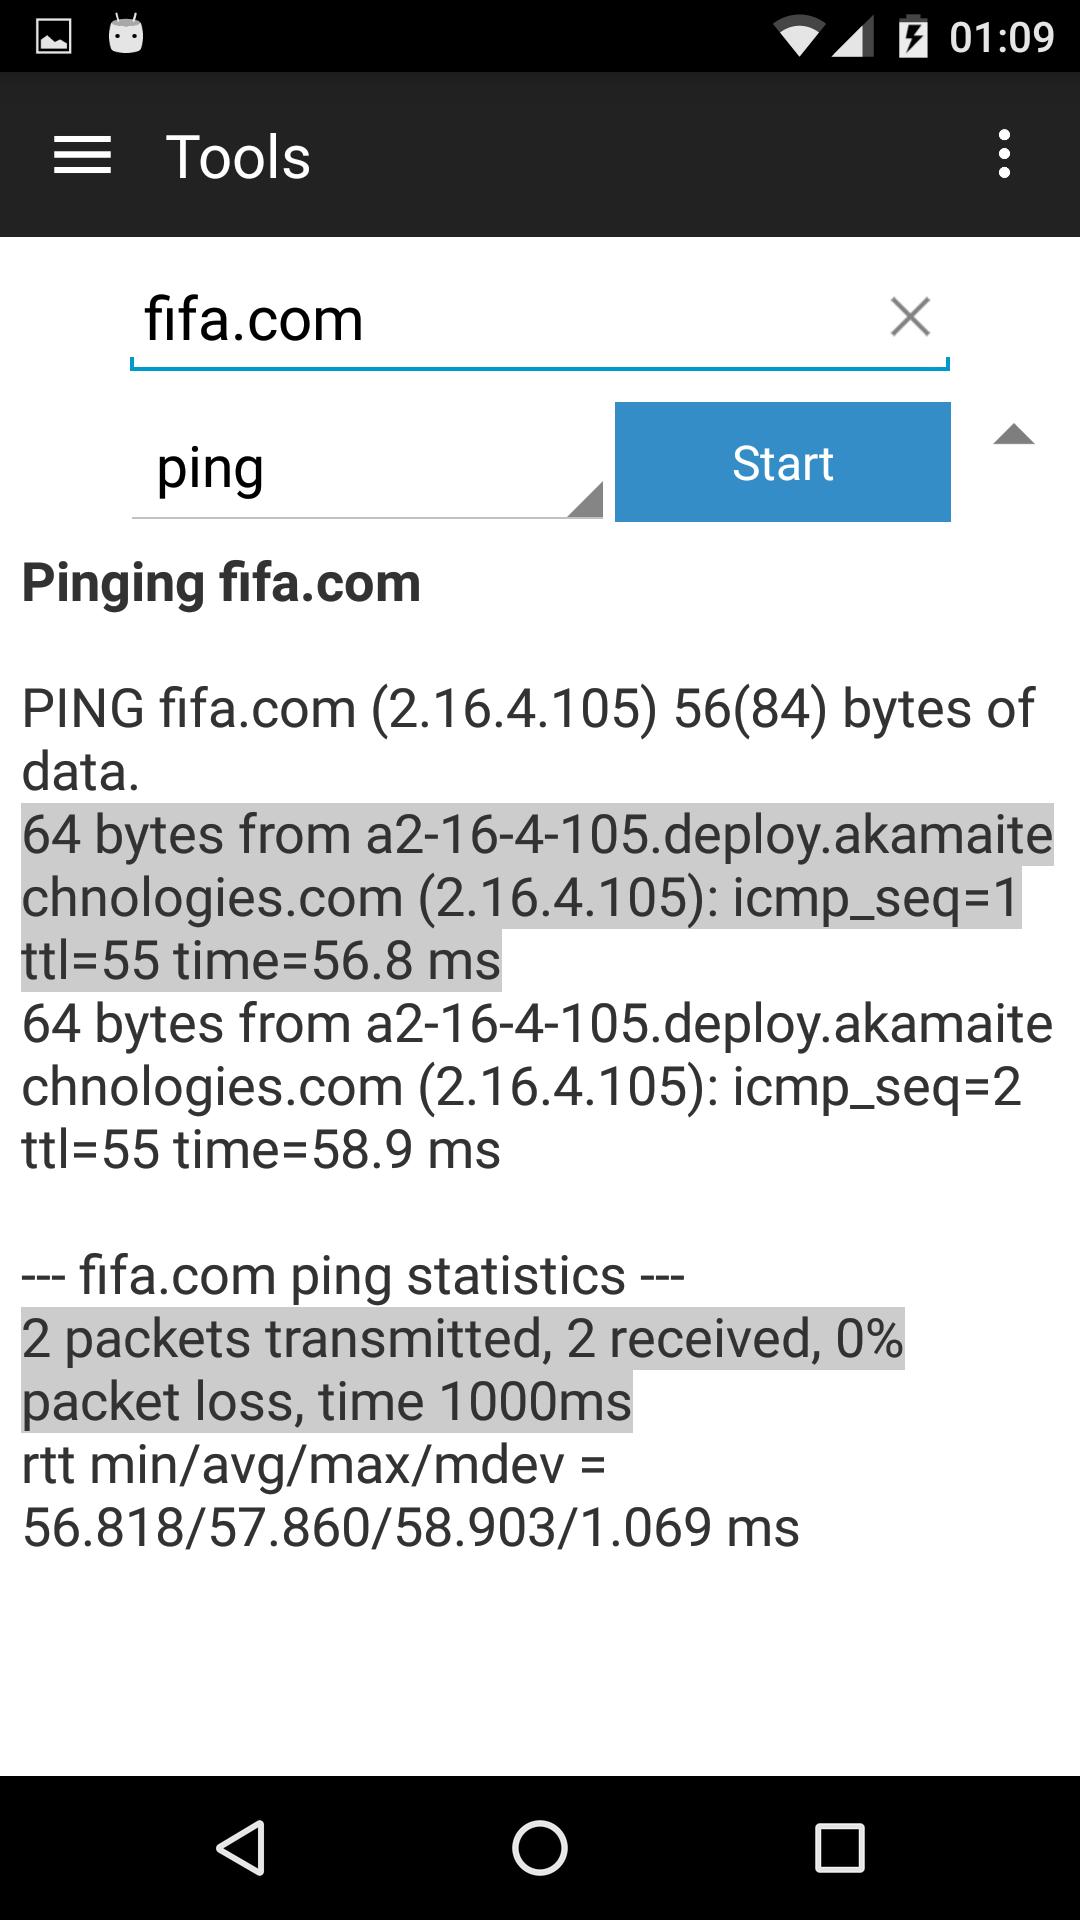Tap the battery charging icon
This screenshot has width=1080, height=1920.
click(x=912, y=37)
